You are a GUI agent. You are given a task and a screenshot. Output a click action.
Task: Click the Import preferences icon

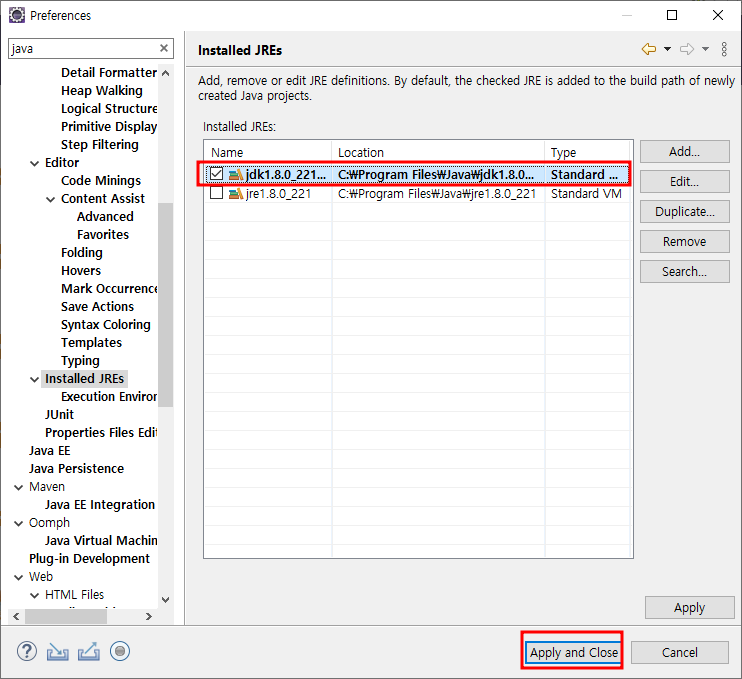(57, 652)
